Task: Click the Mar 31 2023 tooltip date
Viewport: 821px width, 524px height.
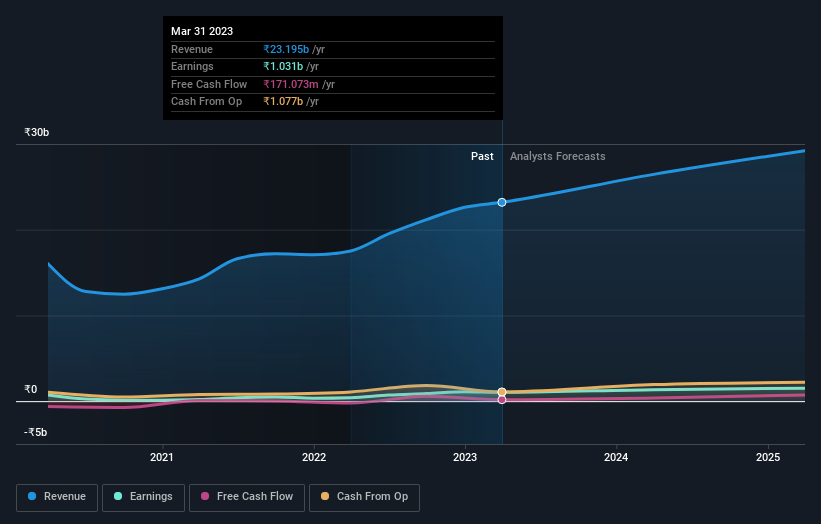Action: pyautogui.click(x=202, y=31)
